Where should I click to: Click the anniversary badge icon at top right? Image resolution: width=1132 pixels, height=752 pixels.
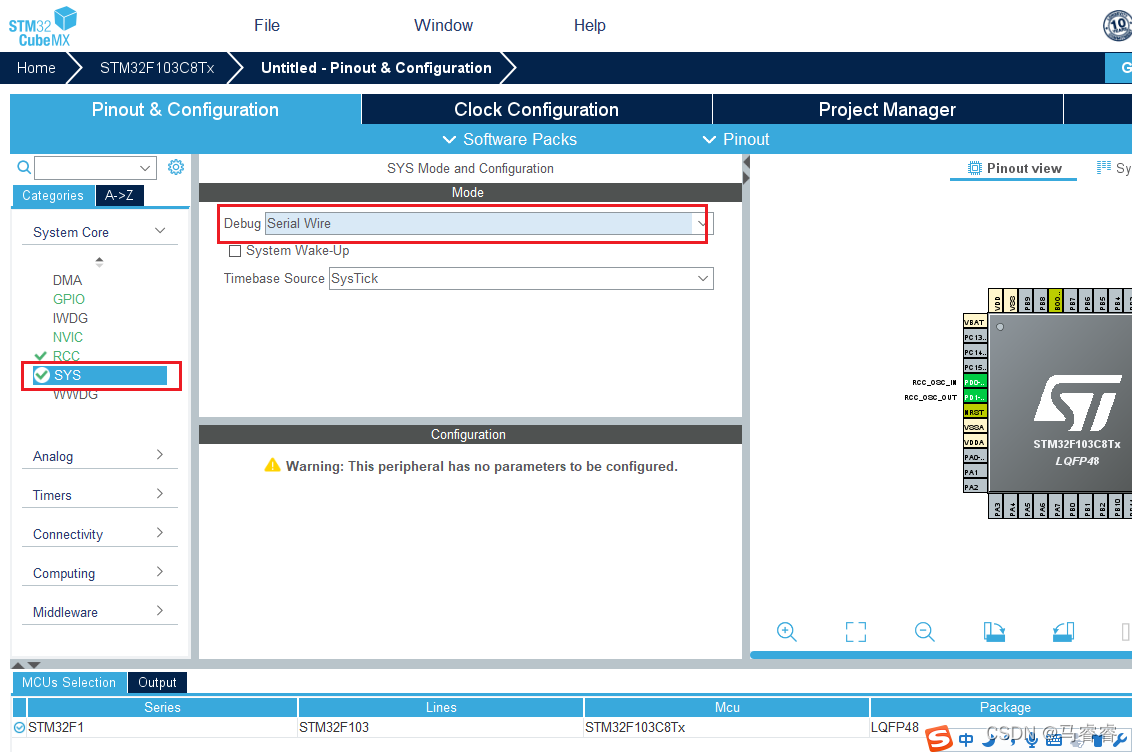tap(1117, 25)
